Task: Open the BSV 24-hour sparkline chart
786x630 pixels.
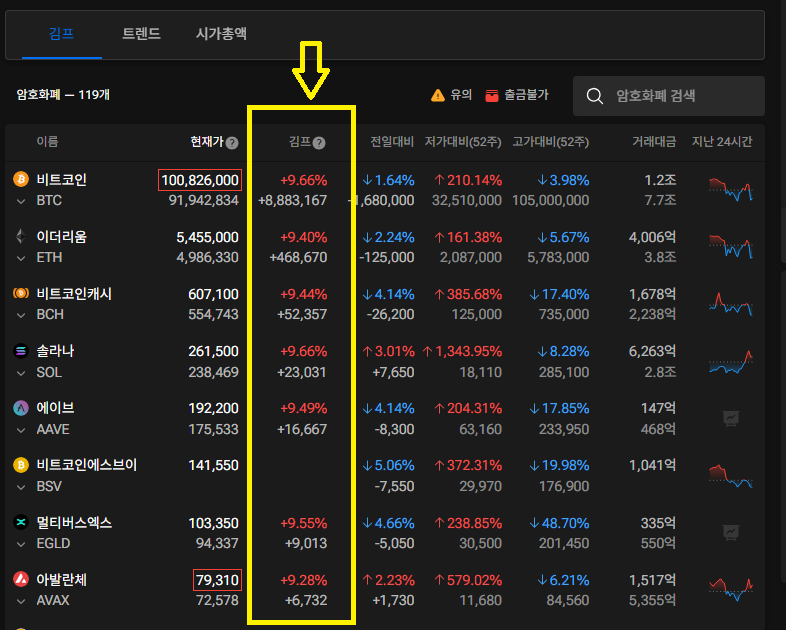Action: click(731, 476)
